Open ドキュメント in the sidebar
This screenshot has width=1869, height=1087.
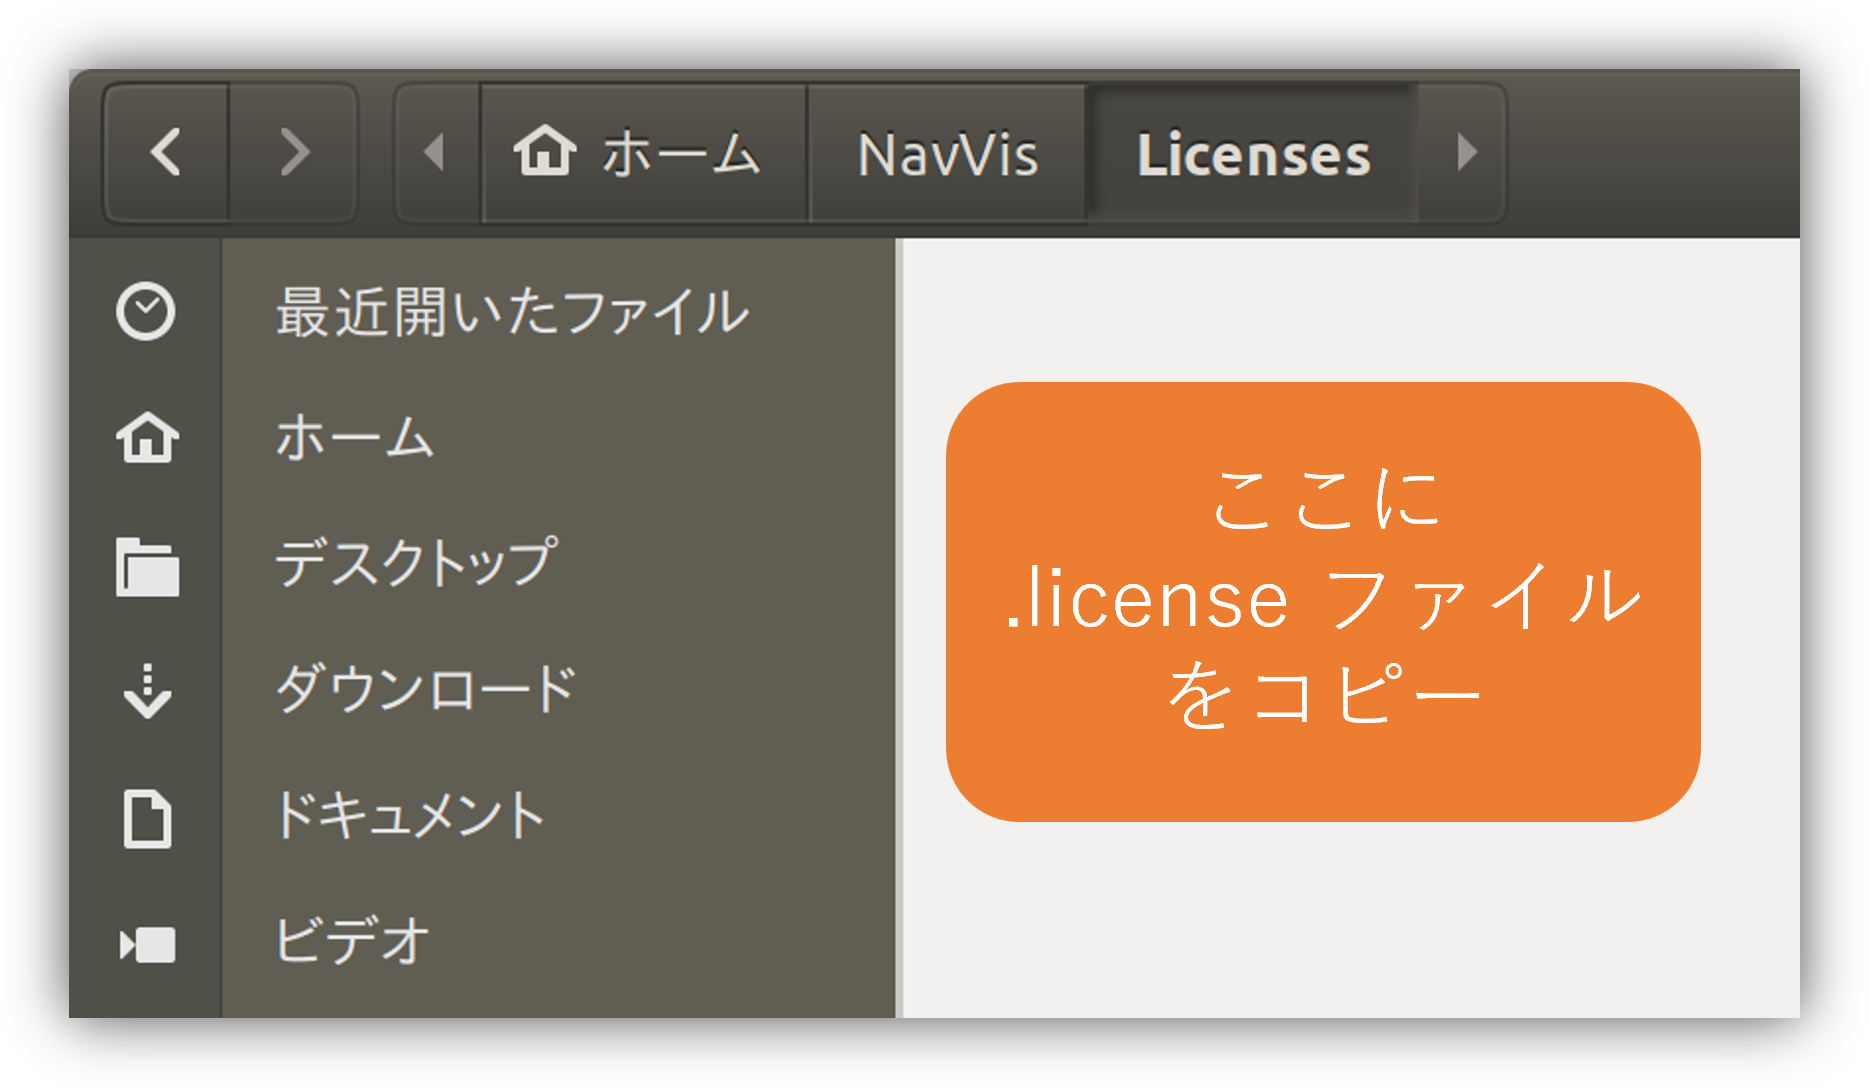tap(409, 816)
